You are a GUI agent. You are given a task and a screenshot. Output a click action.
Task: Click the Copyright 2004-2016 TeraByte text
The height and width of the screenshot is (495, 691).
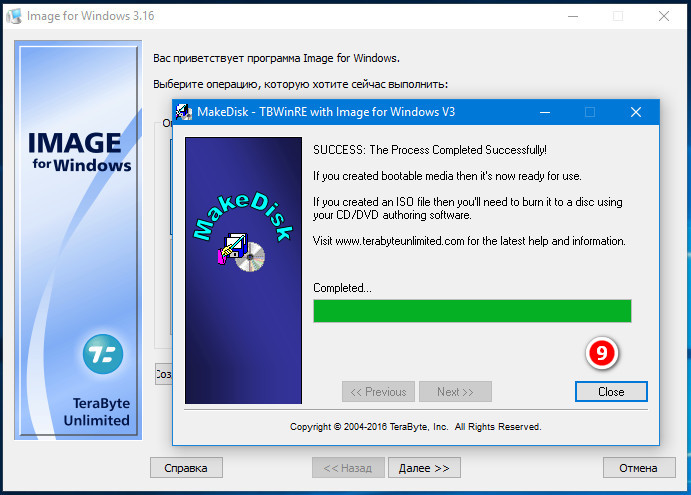point(415,427)
